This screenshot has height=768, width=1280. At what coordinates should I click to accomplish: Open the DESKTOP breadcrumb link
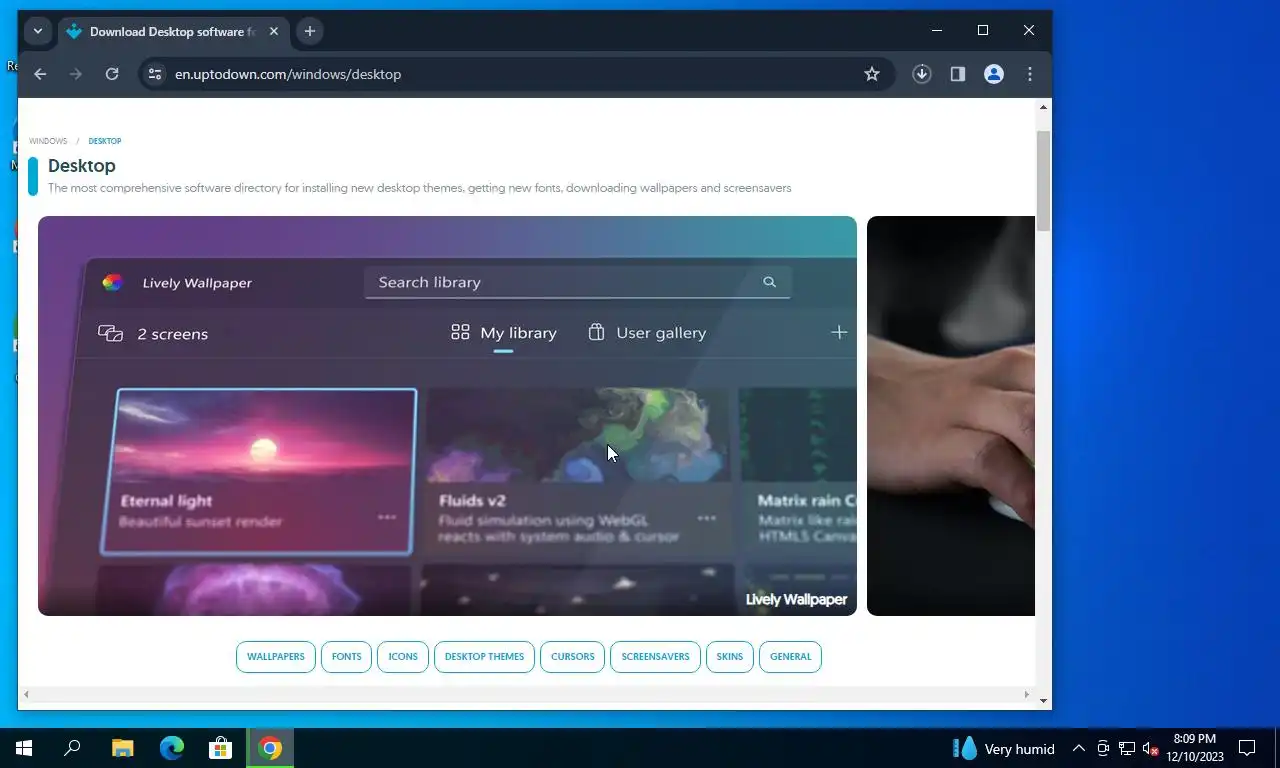point(105,141)
